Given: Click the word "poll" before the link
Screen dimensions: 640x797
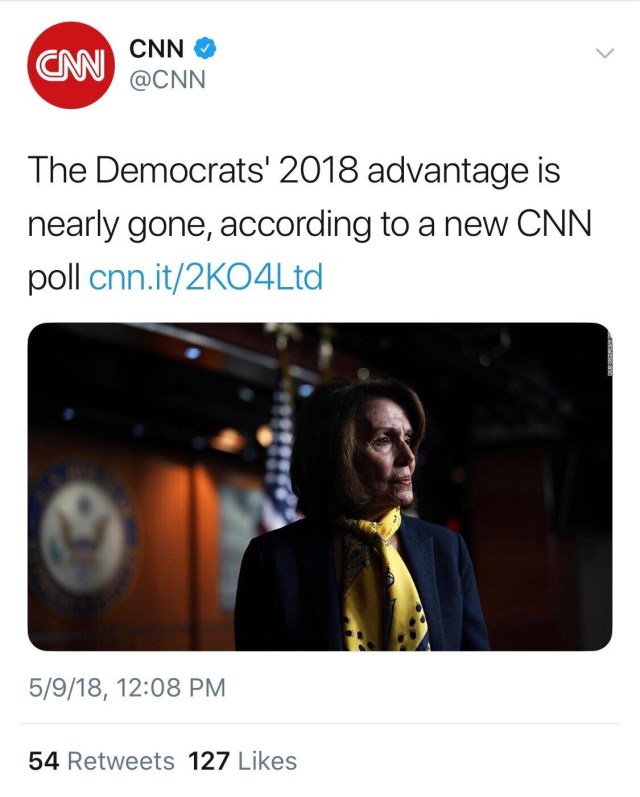Looking at the screenshot, I should (x=53, y=277).
